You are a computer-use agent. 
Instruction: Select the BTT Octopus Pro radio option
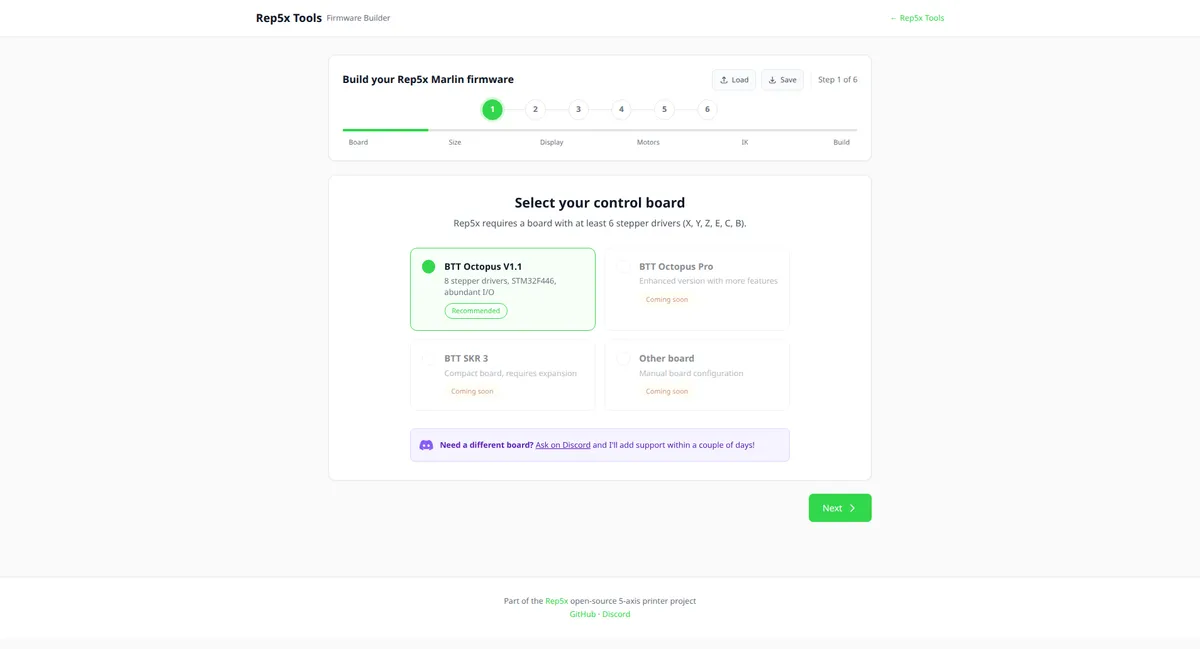click(x=623, y=267)
